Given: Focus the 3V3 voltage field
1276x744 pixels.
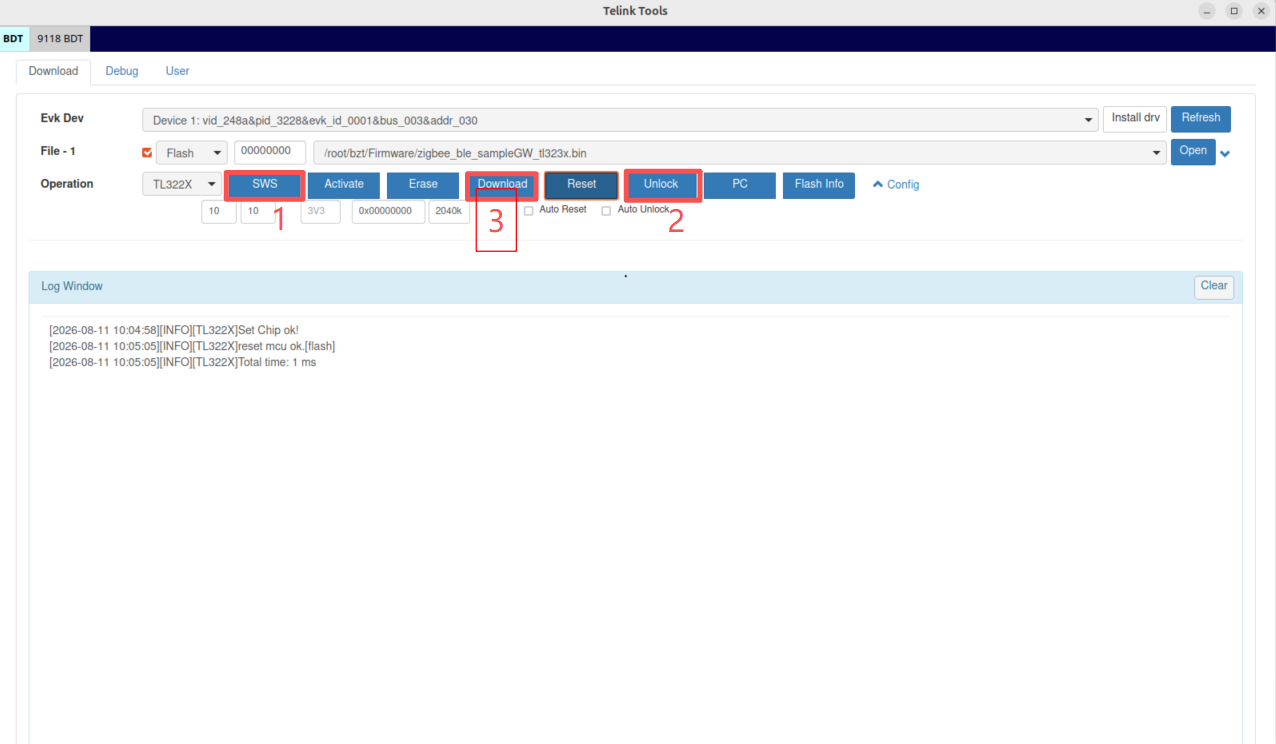Looking at the screenshot, I should pyautogui.click(x=320, y=212).
